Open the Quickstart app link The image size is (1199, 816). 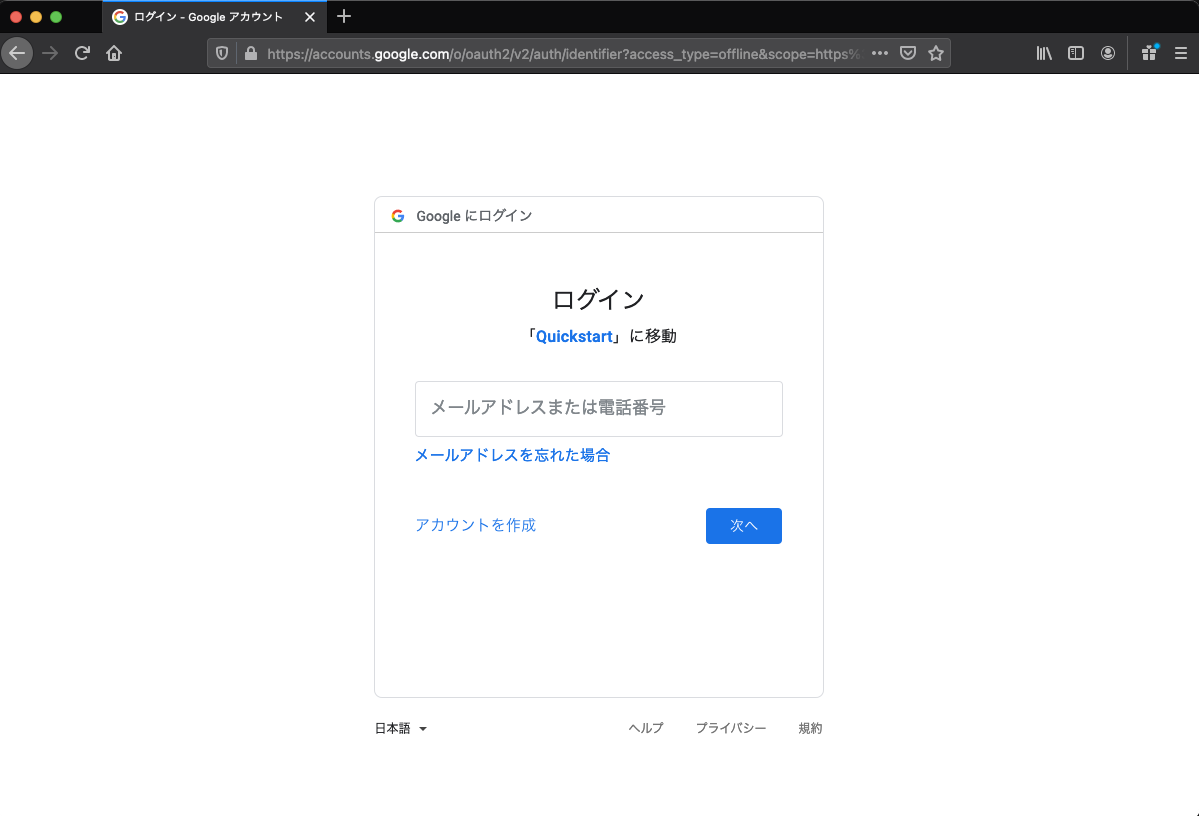574,336
